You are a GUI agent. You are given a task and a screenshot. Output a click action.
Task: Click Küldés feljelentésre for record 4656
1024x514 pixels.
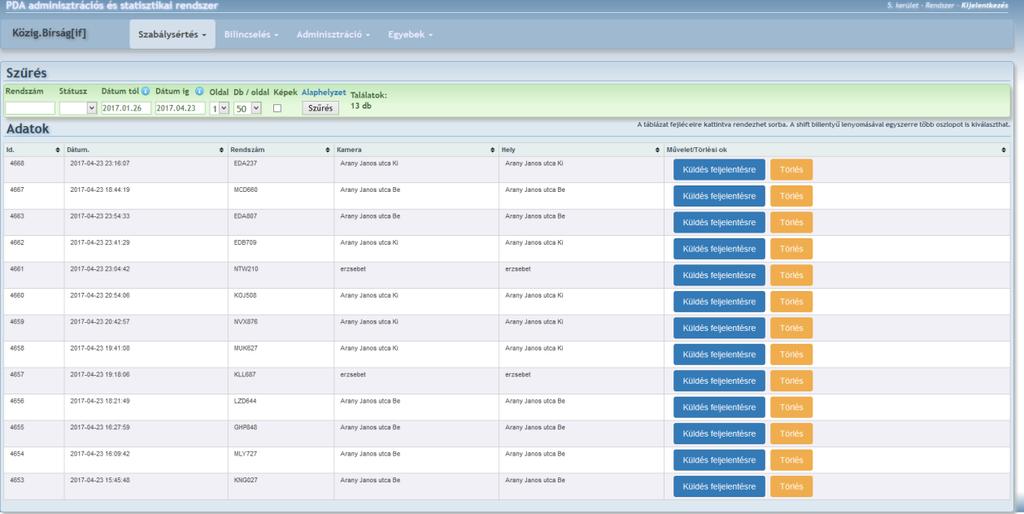point(719,408)
